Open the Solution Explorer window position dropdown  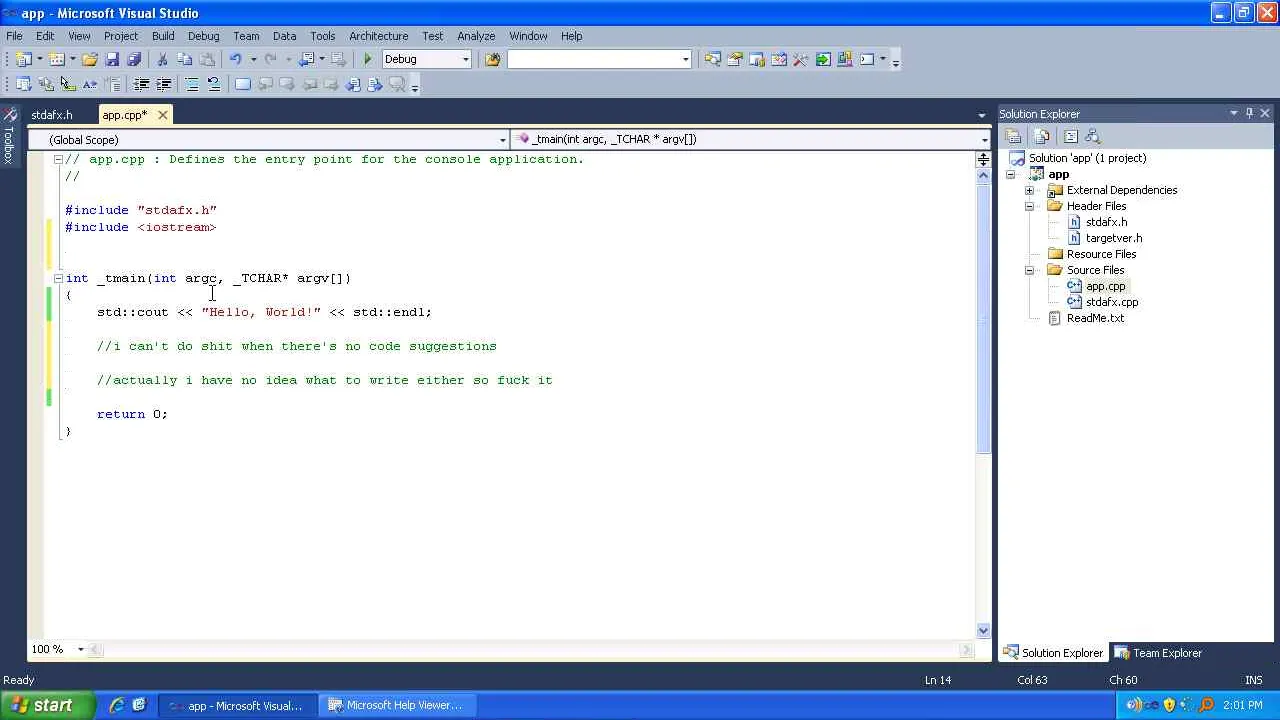pyautogui.click(x=1233, y=113)
